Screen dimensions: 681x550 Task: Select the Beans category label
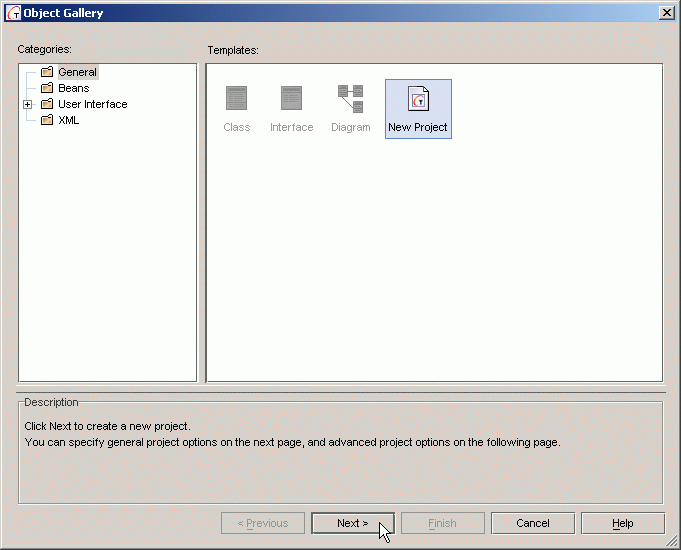click(73, 88)
